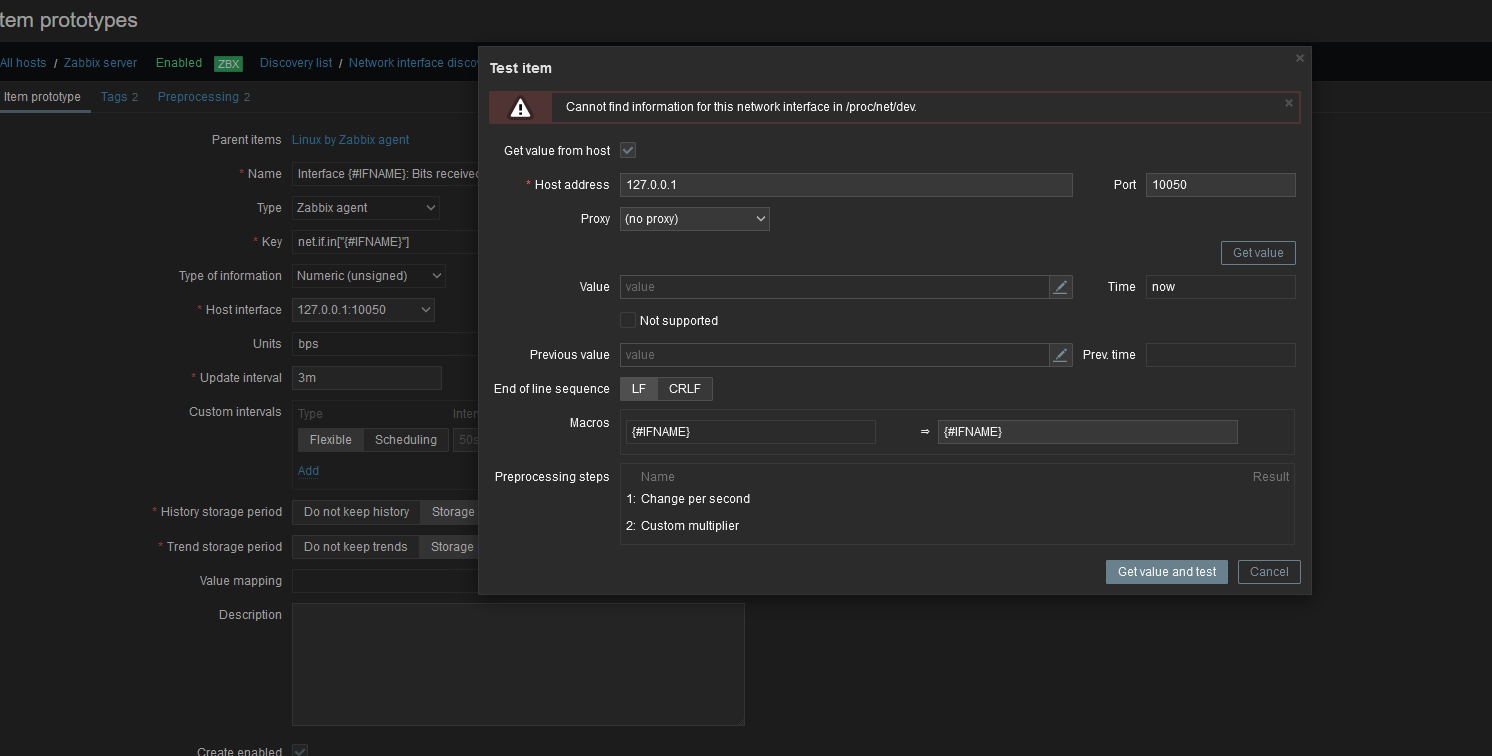1492x756 pixels.
Task: Select CRLF end of line sequence
Action: (x=685, y=389)
